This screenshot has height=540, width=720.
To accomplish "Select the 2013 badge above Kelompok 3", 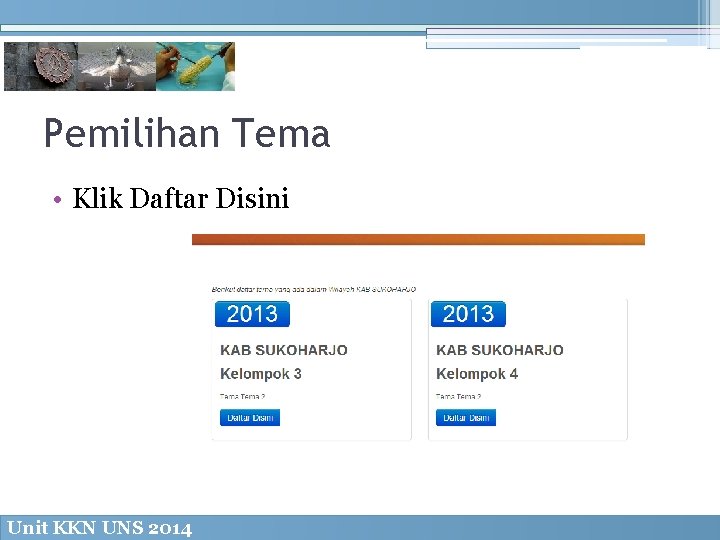I will [252, 314].
